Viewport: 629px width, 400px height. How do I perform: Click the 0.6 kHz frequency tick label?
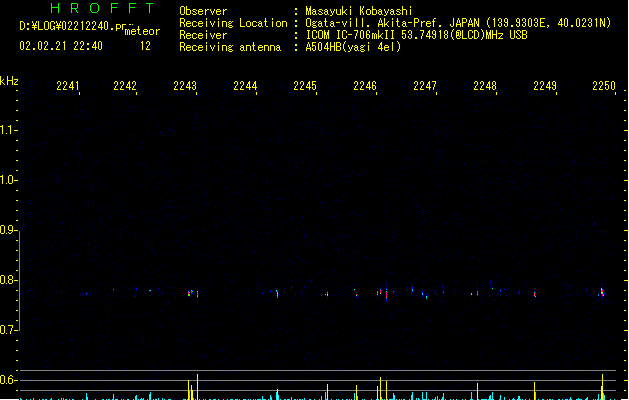point(7,380)
